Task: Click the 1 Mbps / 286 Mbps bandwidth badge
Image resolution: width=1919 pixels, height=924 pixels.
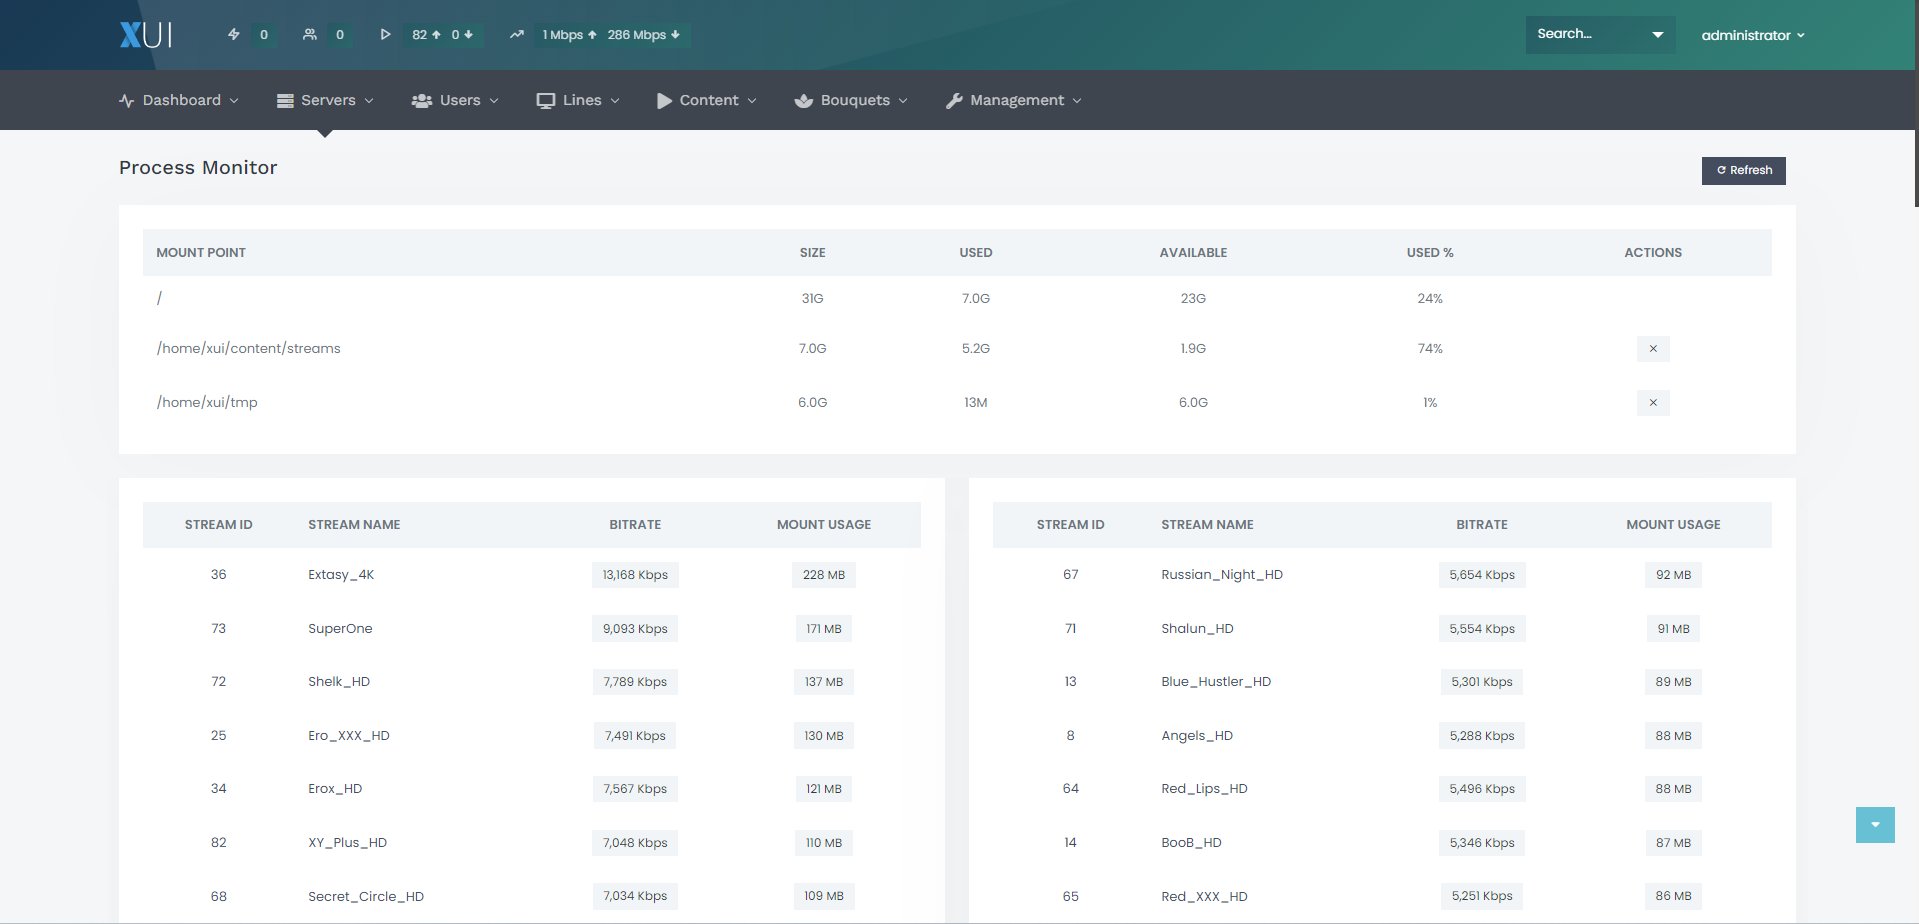Action: point(611,35)
